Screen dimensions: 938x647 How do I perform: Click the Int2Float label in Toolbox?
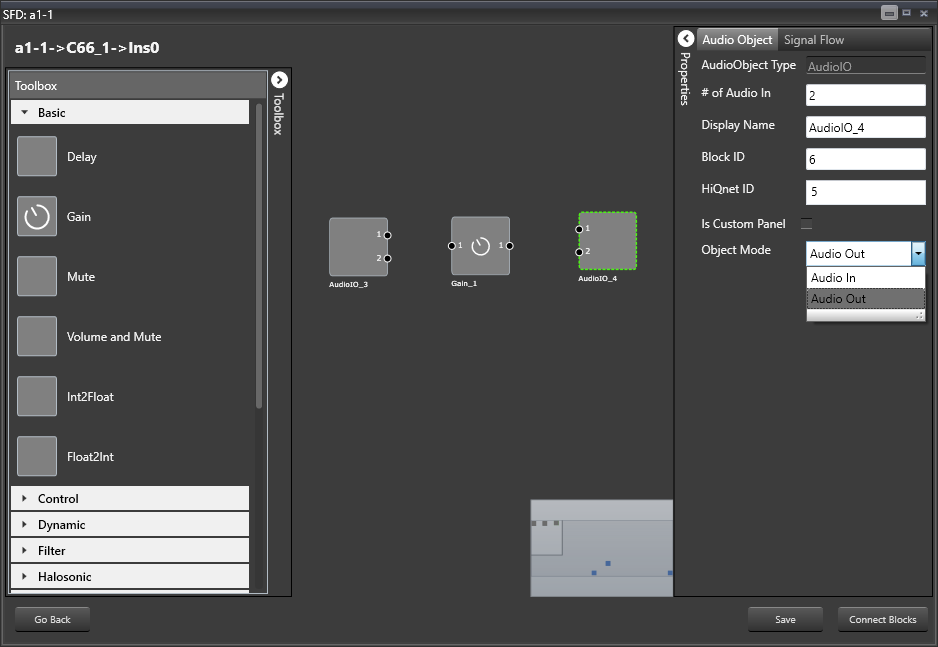[x=90, y=396]
